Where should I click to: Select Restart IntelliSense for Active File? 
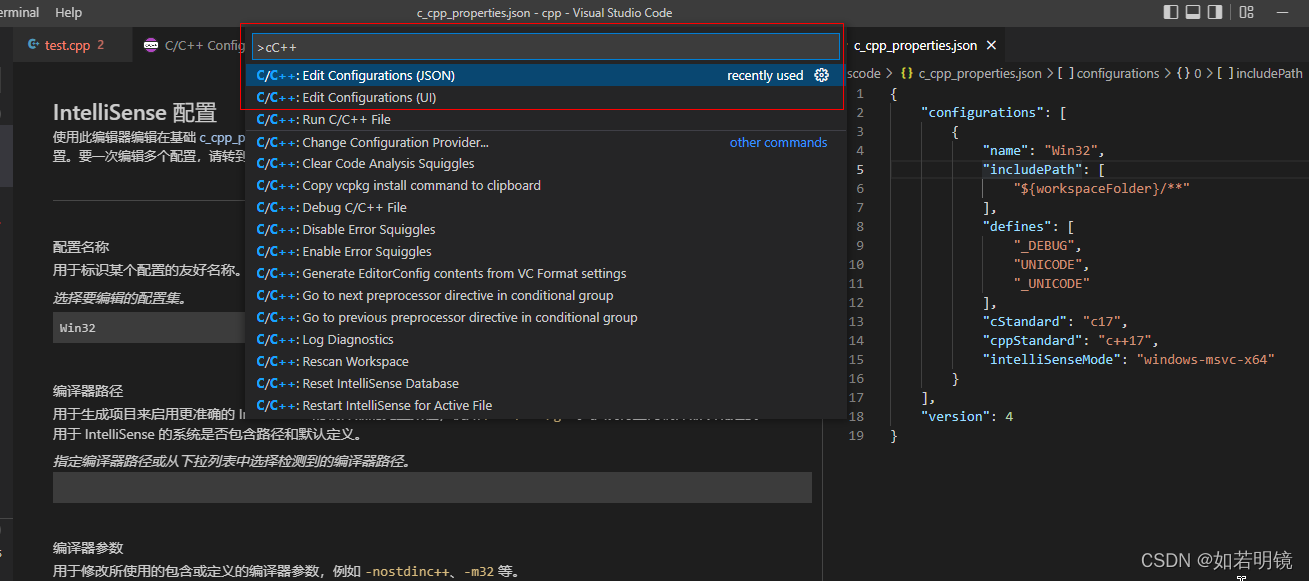click(545, 406)
